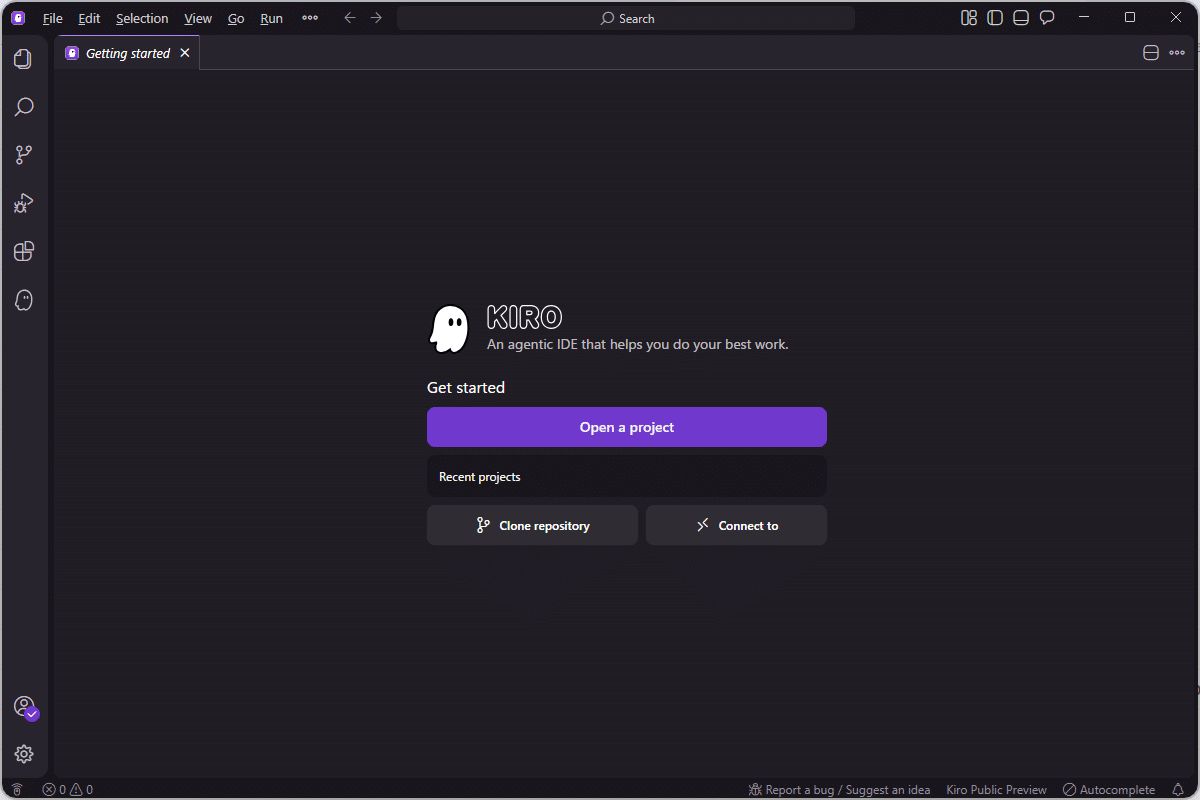Open the File menu

tap(52, 18)
